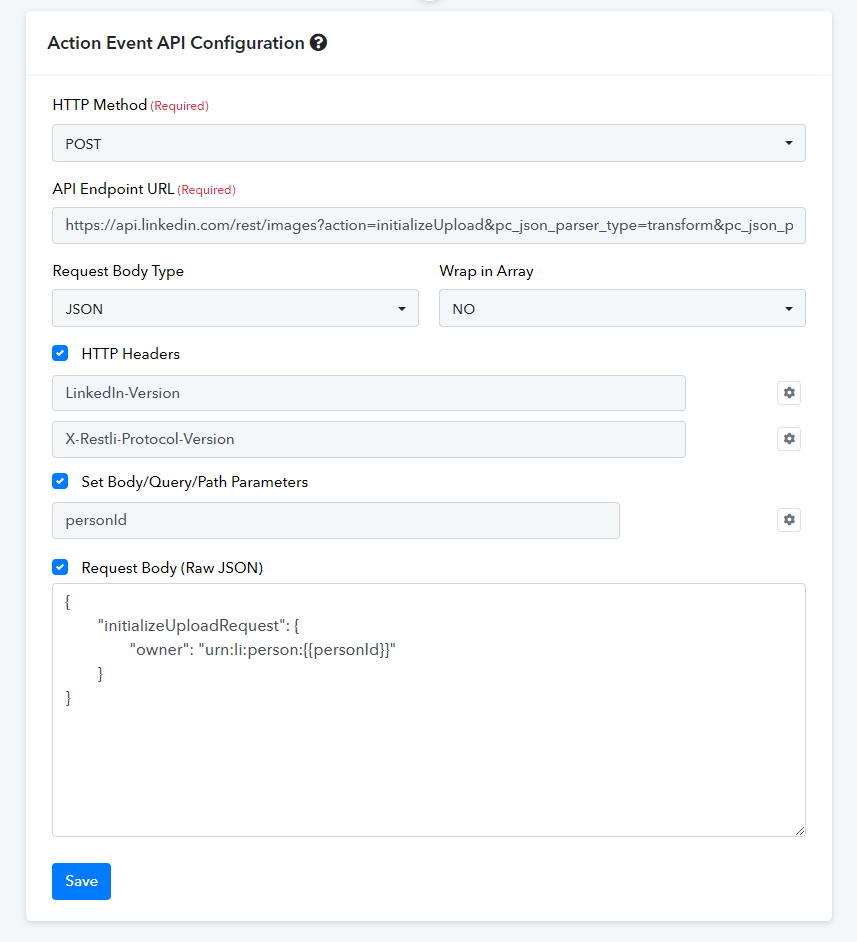Click the Wrap in Array caret arrow

789,309
